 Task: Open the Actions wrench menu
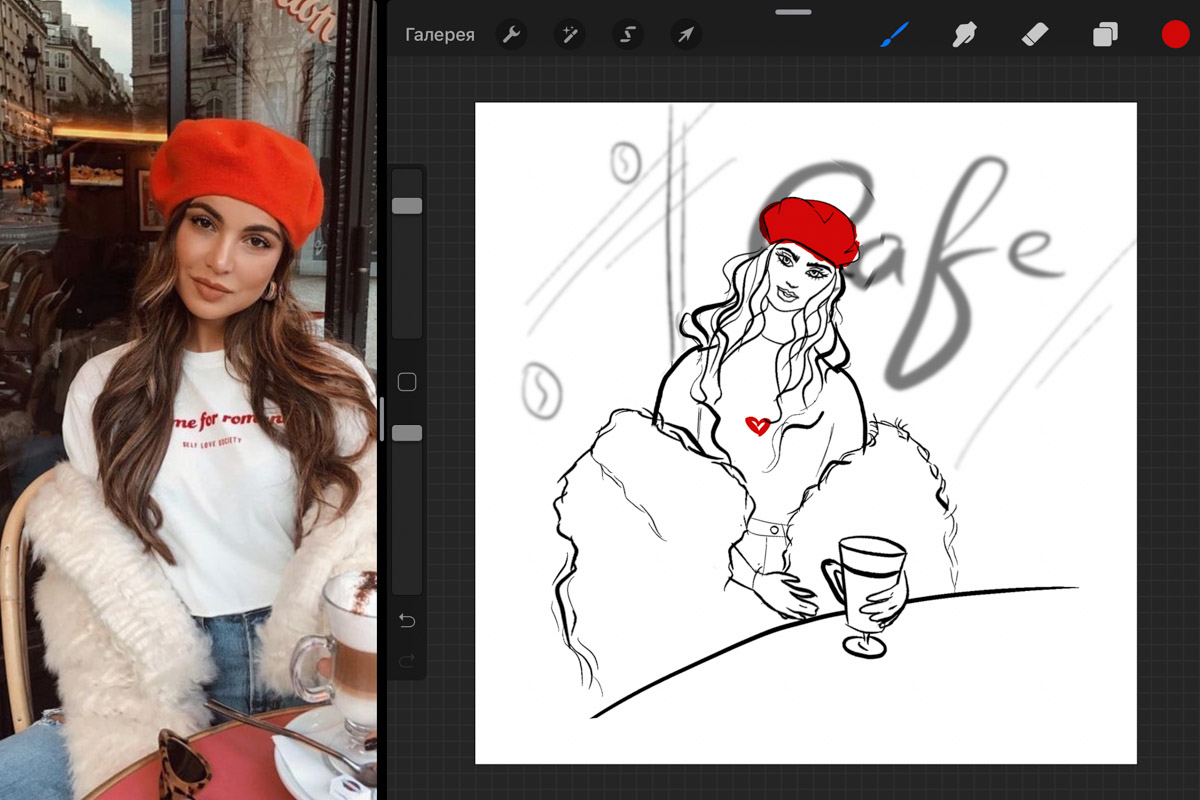(x=511, y=35)
